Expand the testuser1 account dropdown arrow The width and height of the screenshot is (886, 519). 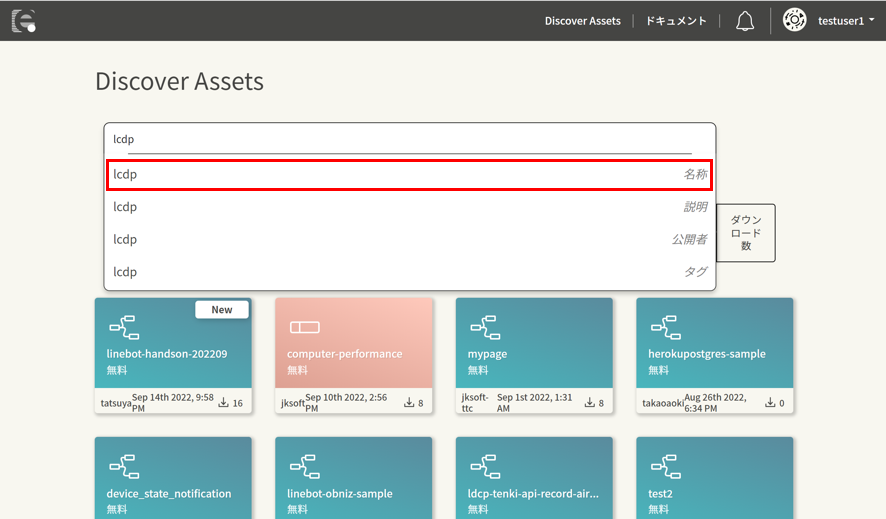(x=871, y=20)
